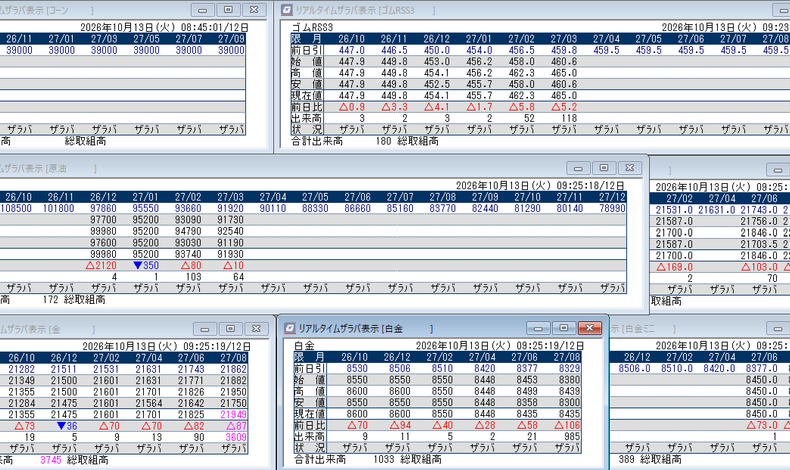Select the 安値 row header in 白金
790x470 pixels.
tap(309, 402)
